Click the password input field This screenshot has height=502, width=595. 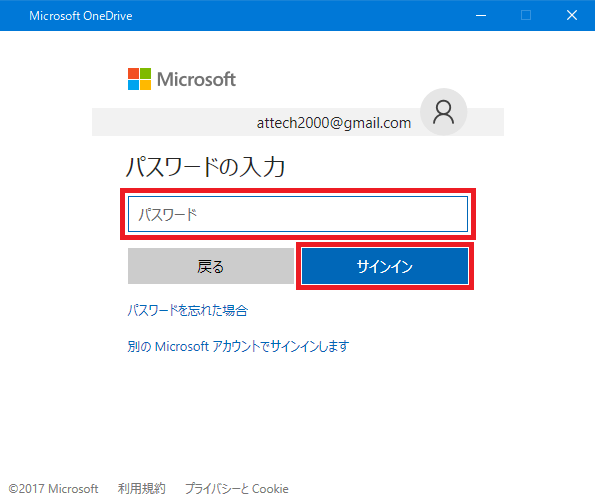point(298,214)
